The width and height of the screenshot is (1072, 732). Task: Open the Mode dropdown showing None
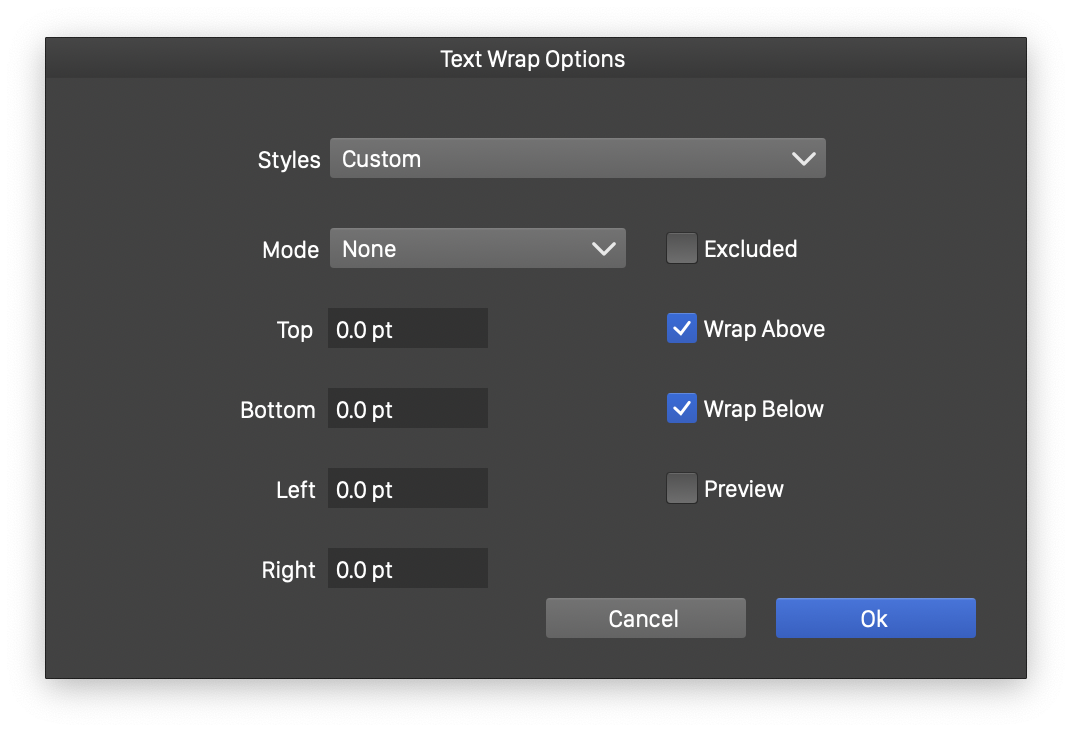pos(460,249)
